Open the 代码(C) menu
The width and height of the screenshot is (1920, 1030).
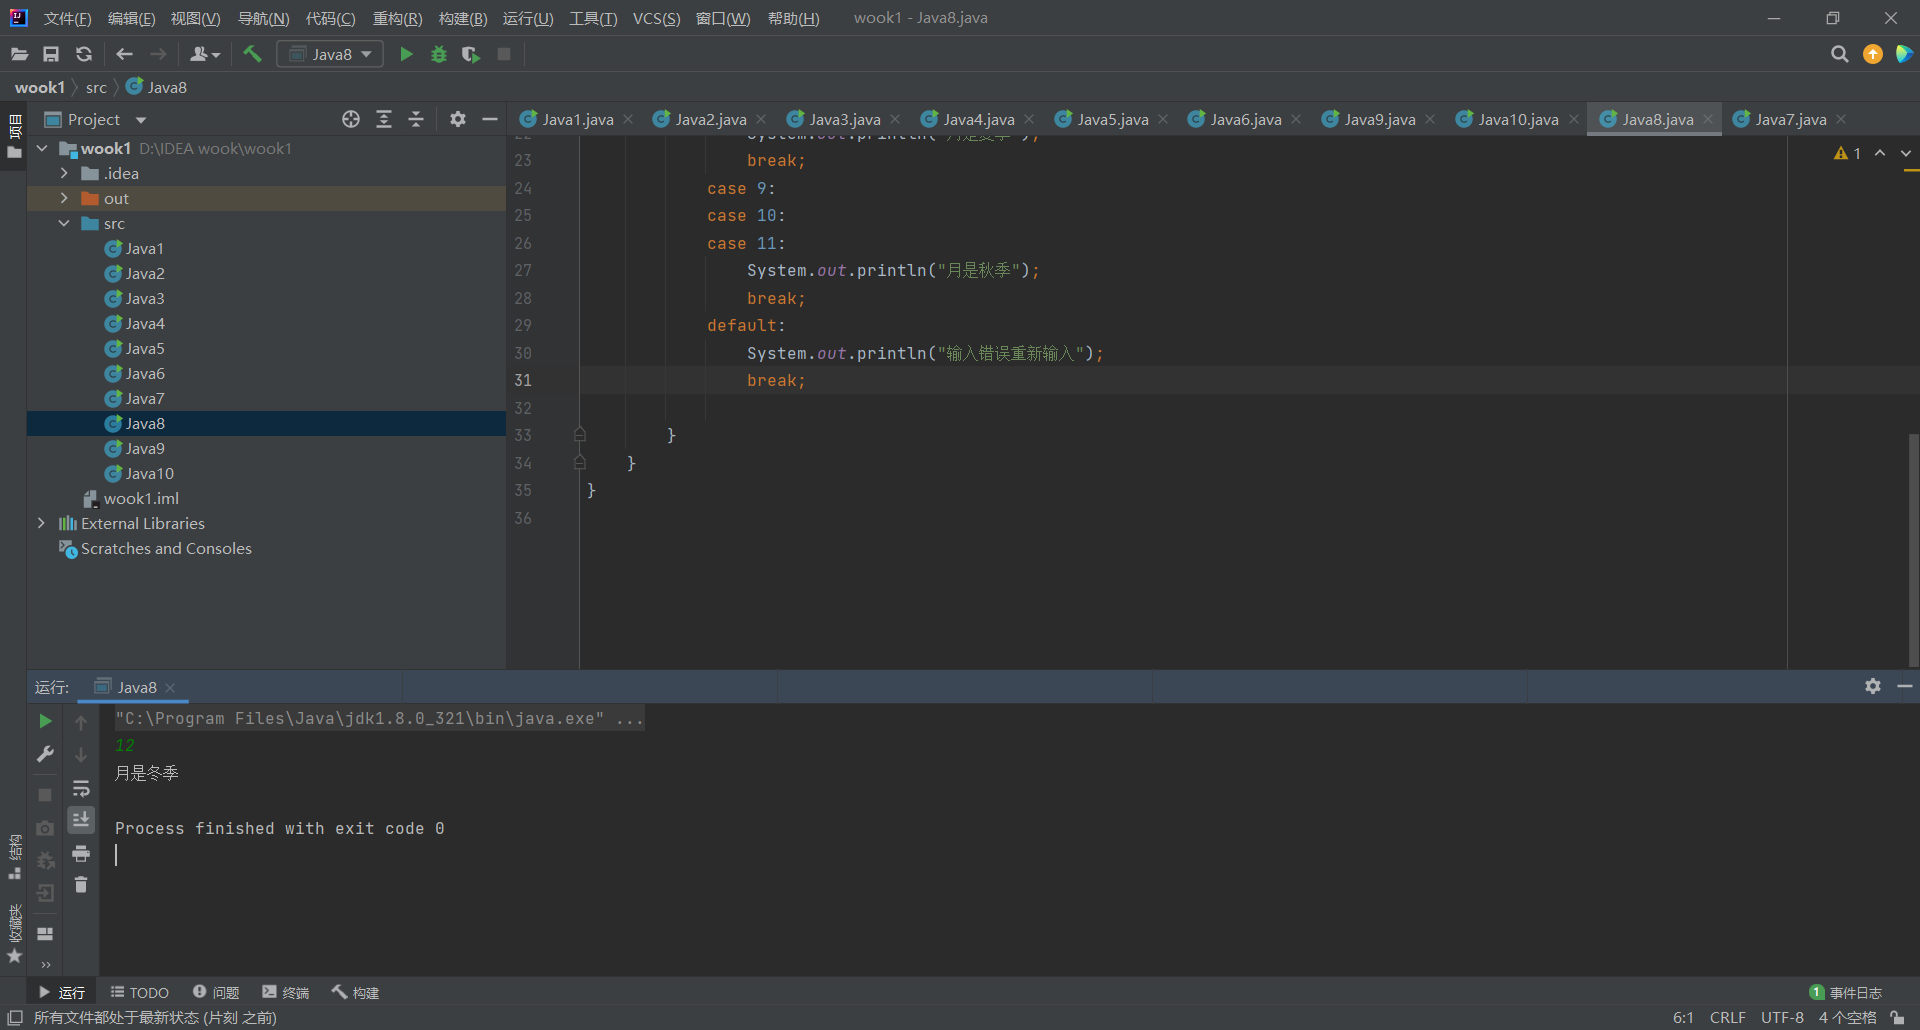pyautogui.click(x=330, y=18)
